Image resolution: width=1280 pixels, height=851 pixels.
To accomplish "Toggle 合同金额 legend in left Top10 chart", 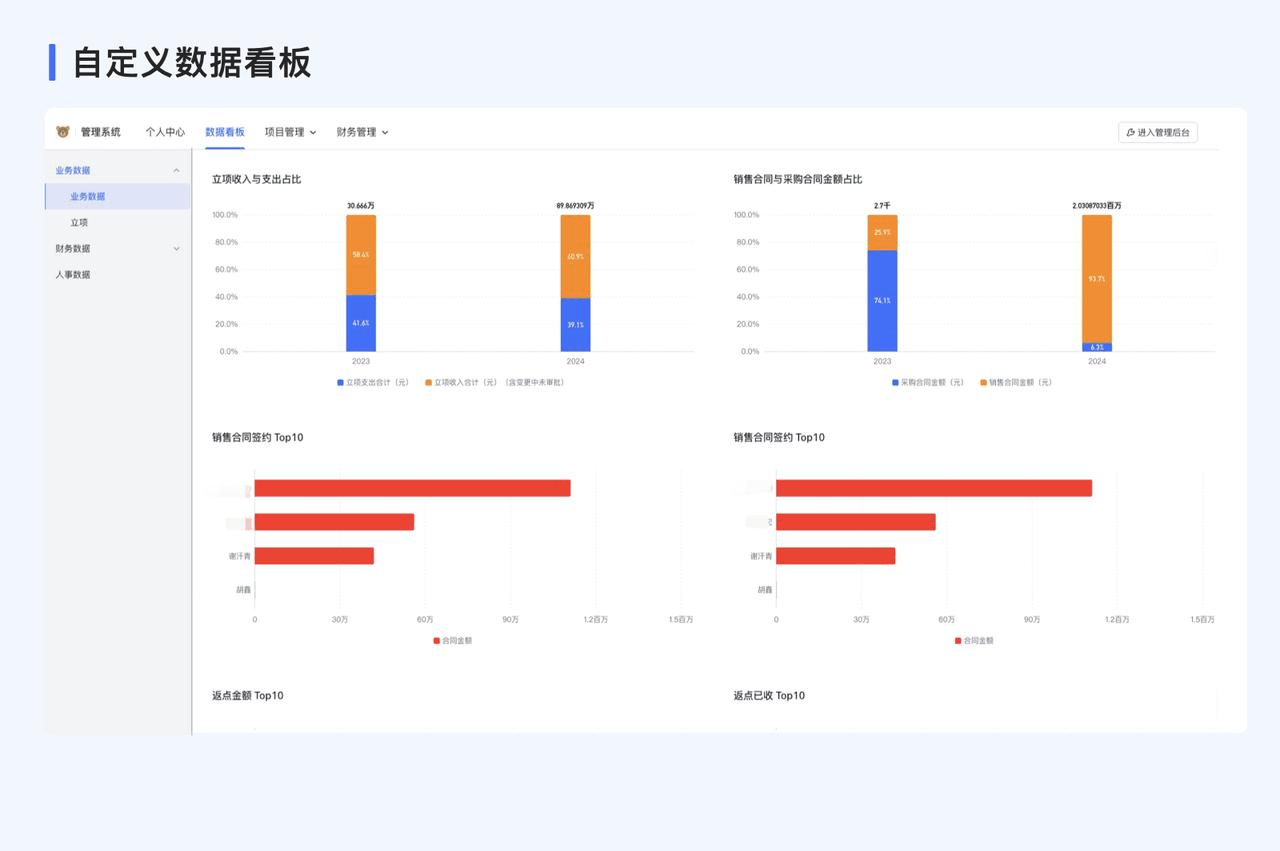I will pyautogui.click(x=452, y=640).
